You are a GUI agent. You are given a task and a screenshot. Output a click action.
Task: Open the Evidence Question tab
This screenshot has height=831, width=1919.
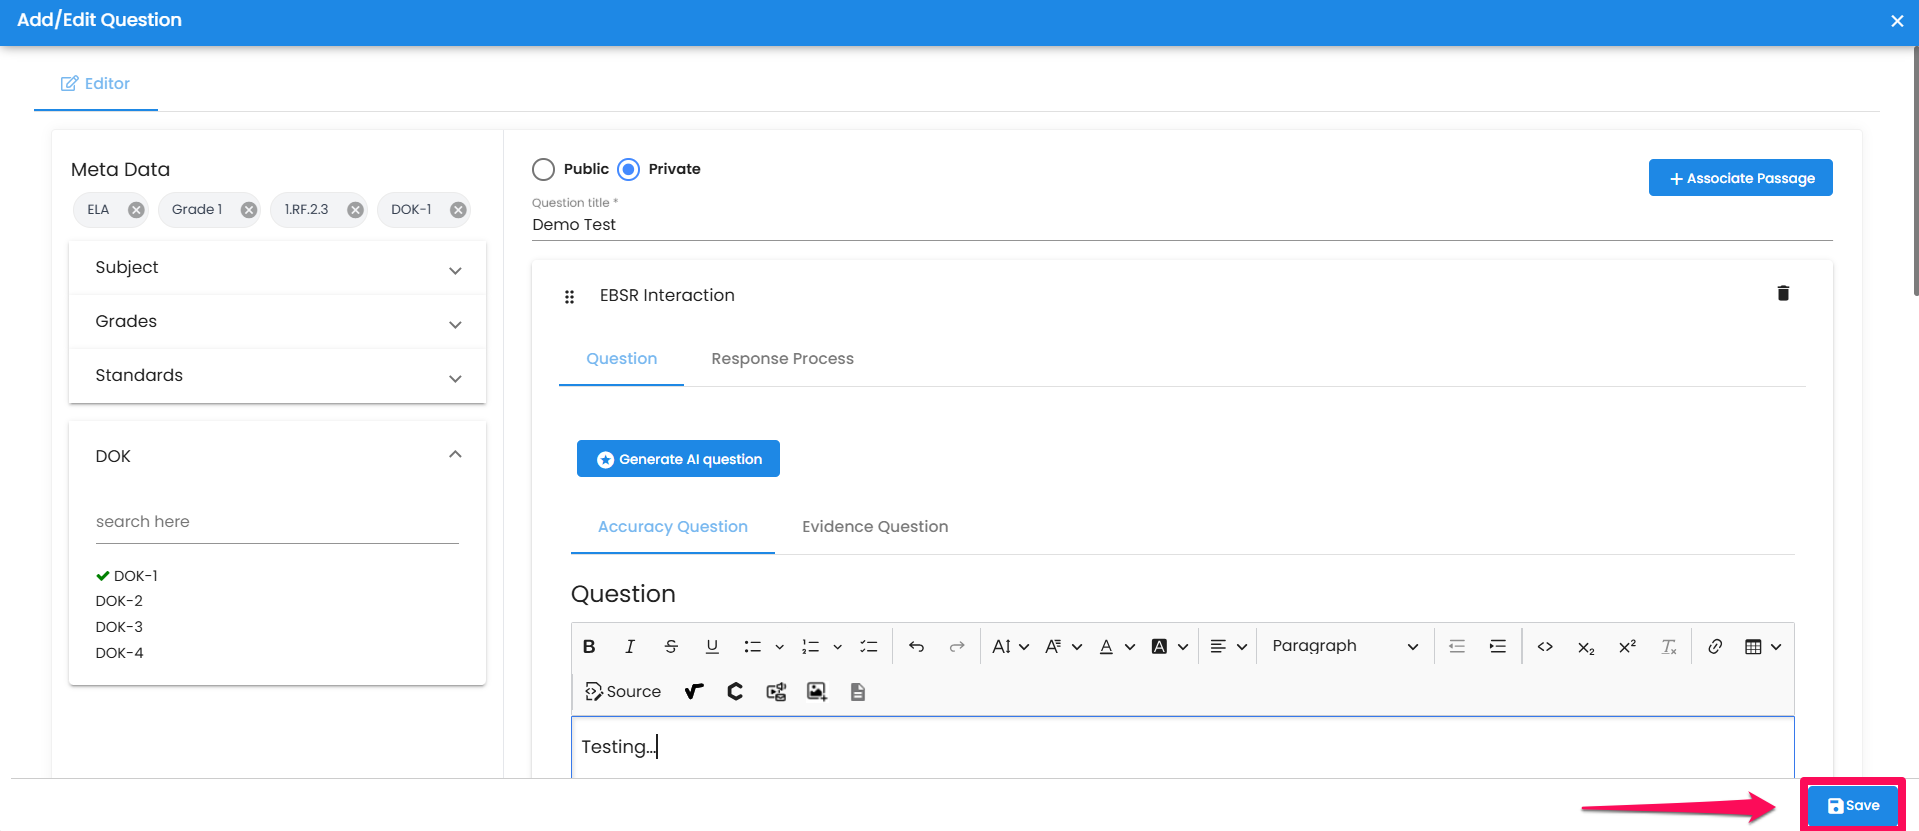point(874,527)
